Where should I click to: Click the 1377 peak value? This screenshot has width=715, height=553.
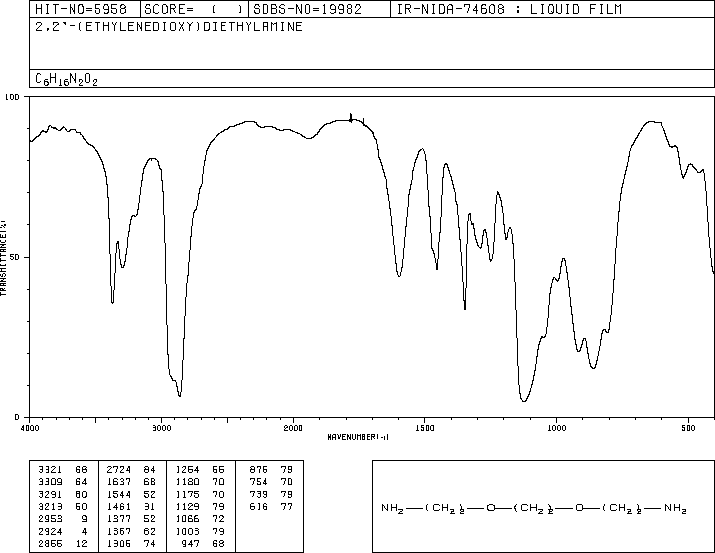[119, 519]
